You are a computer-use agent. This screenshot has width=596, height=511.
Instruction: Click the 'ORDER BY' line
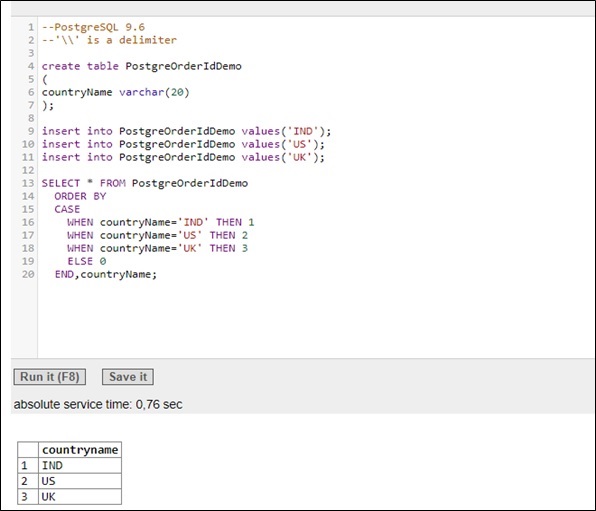coord(80,196)
